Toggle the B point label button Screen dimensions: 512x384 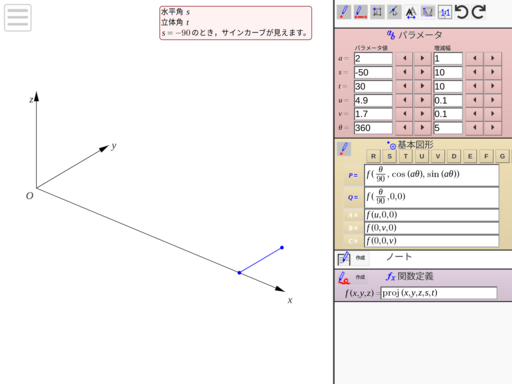(353, 228)
